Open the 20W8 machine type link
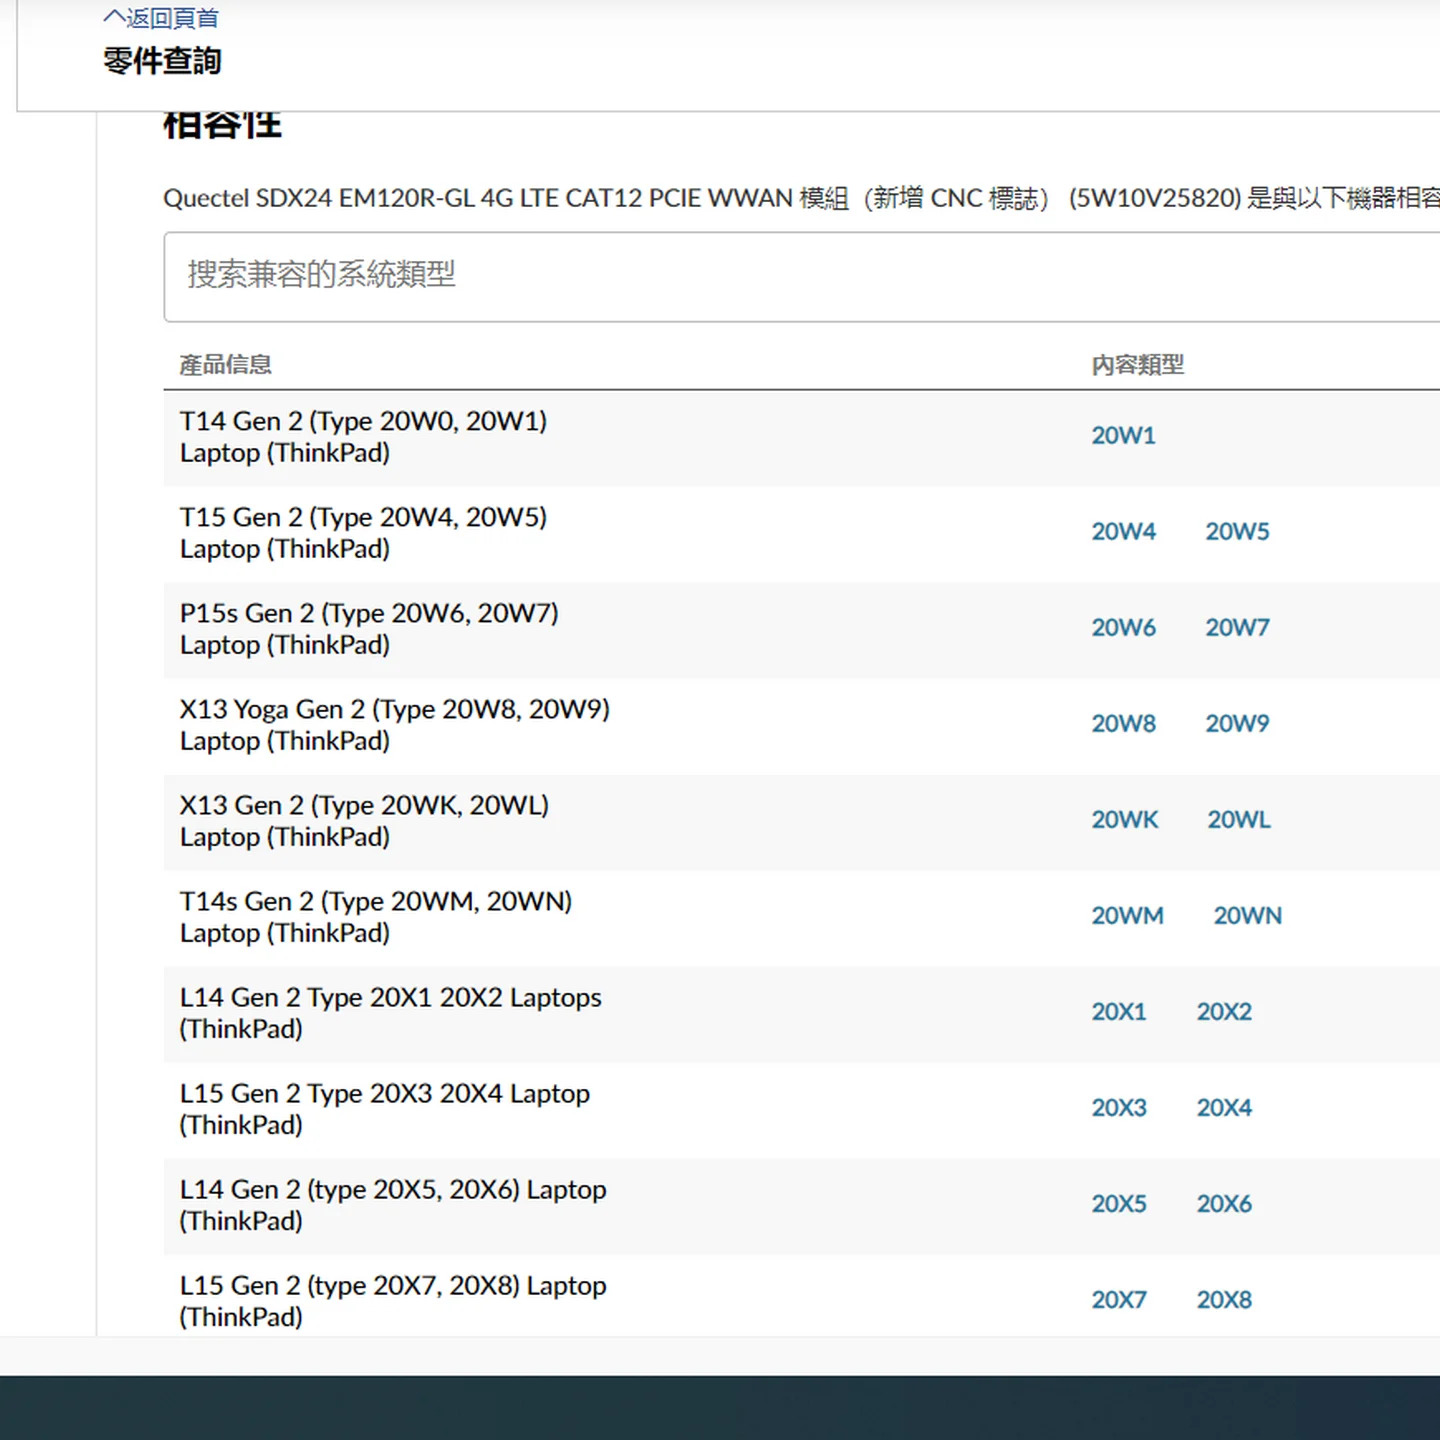Viewport: 1440px width, 1440px height. 1123,724
